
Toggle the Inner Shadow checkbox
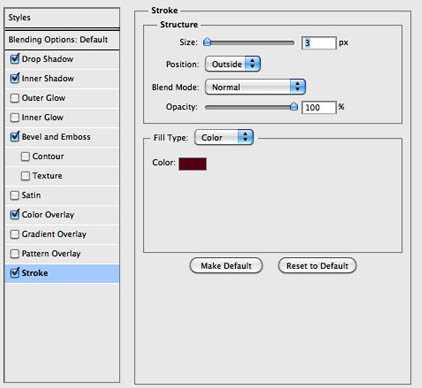pos(14,78)
